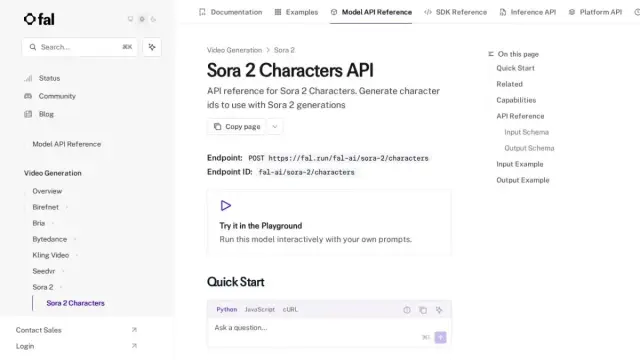The image size is (640, 360).
Task: Click the Documentation book icon
Action: click(x=202, y=12)
